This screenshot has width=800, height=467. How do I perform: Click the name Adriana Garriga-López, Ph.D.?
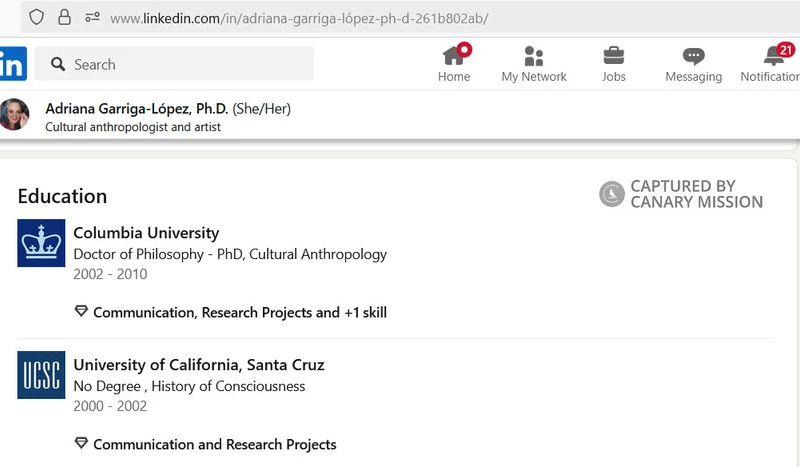[x=137, y=109]
